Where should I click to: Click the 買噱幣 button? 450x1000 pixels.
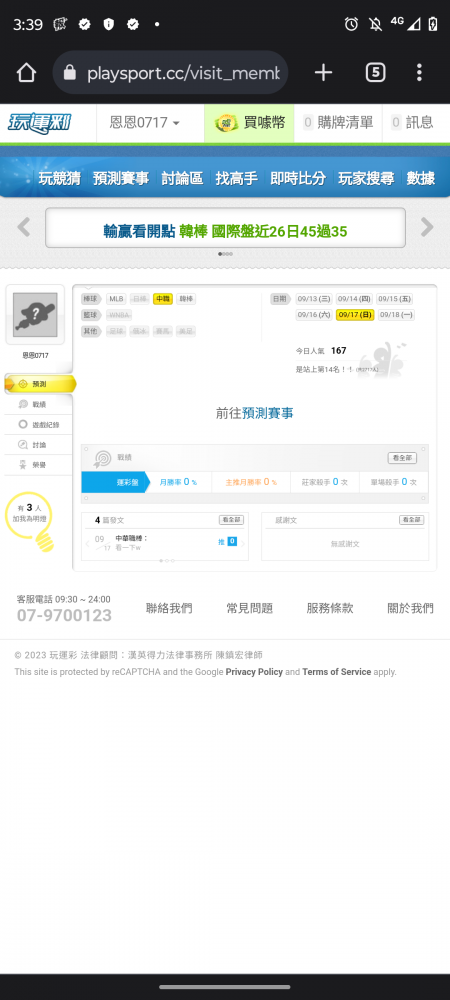[249, 122]
